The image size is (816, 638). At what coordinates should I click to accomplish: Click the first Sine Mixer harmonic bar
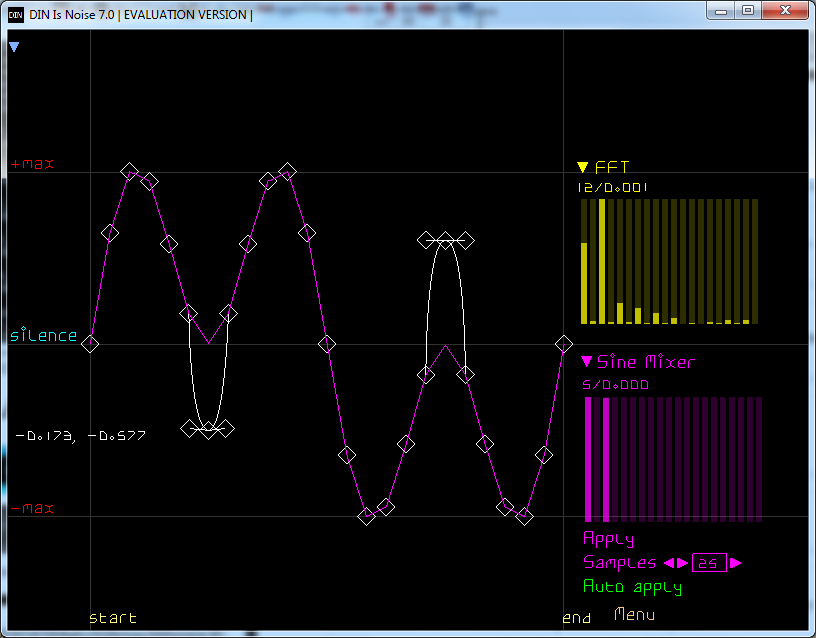(x=588, y=458)
